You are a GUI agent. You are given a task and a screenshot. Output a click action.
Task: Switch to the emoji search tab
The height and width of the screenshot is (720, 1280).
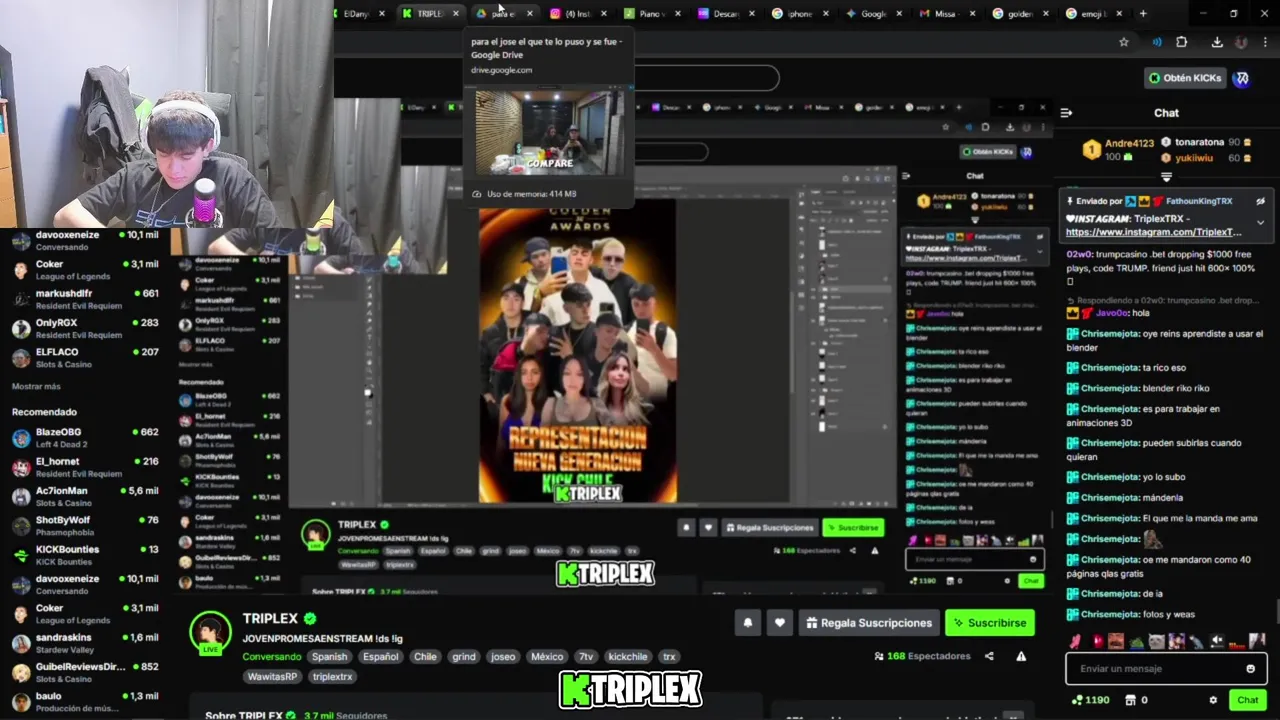[x=1094, y=13]
